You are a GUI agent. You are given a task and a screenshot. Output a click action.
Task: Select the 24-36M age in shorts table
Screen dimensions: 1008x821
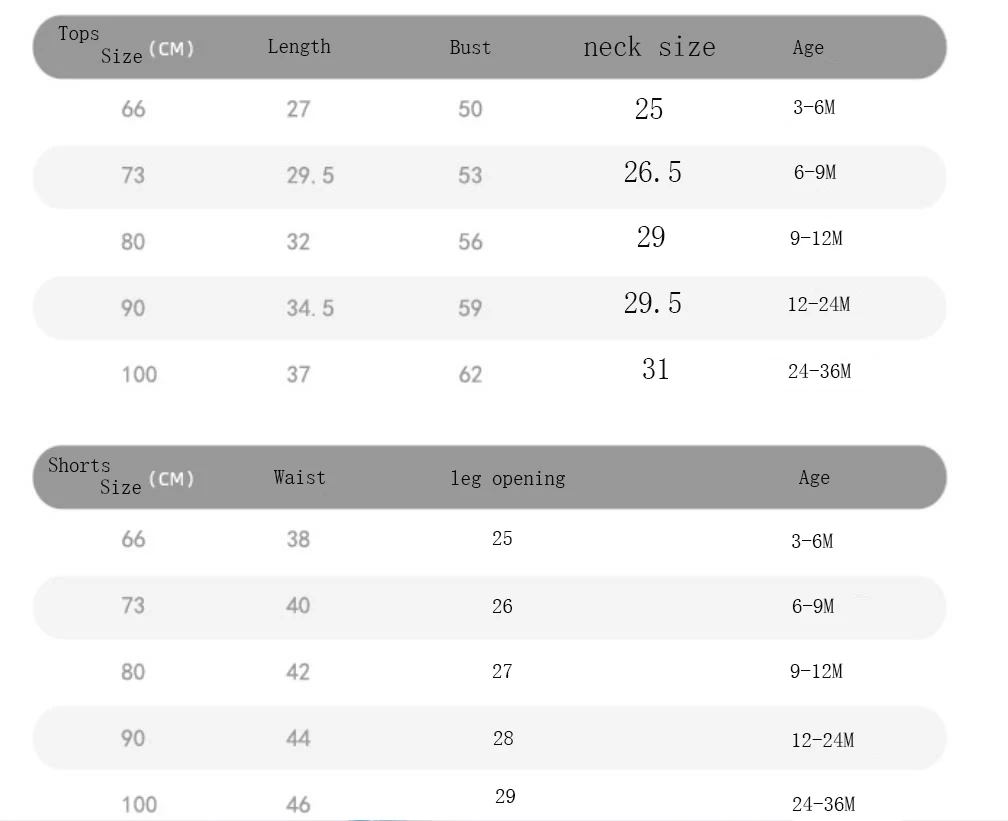click(x=824, y=804)
